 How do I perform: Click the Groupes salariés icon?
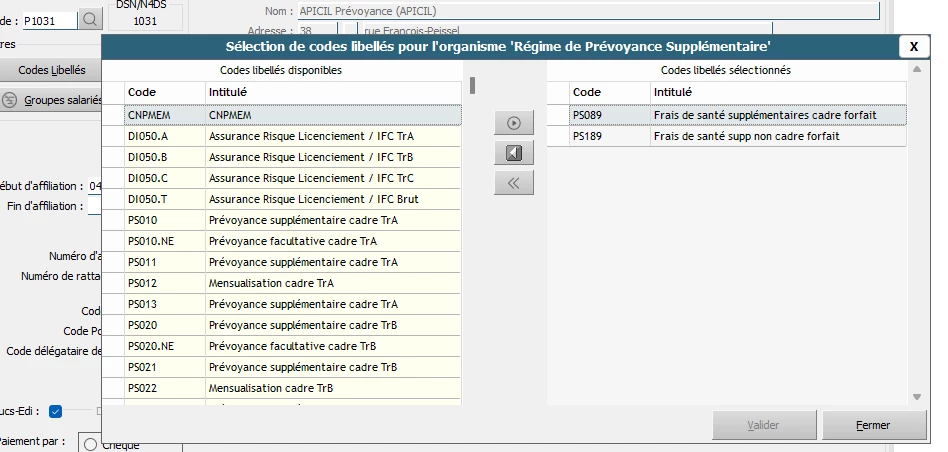click(10, 100)
